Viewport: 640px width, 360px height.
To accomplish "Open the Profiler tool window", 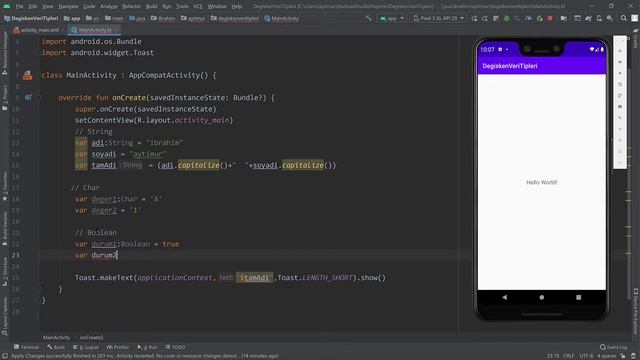I will click(118, 347).
